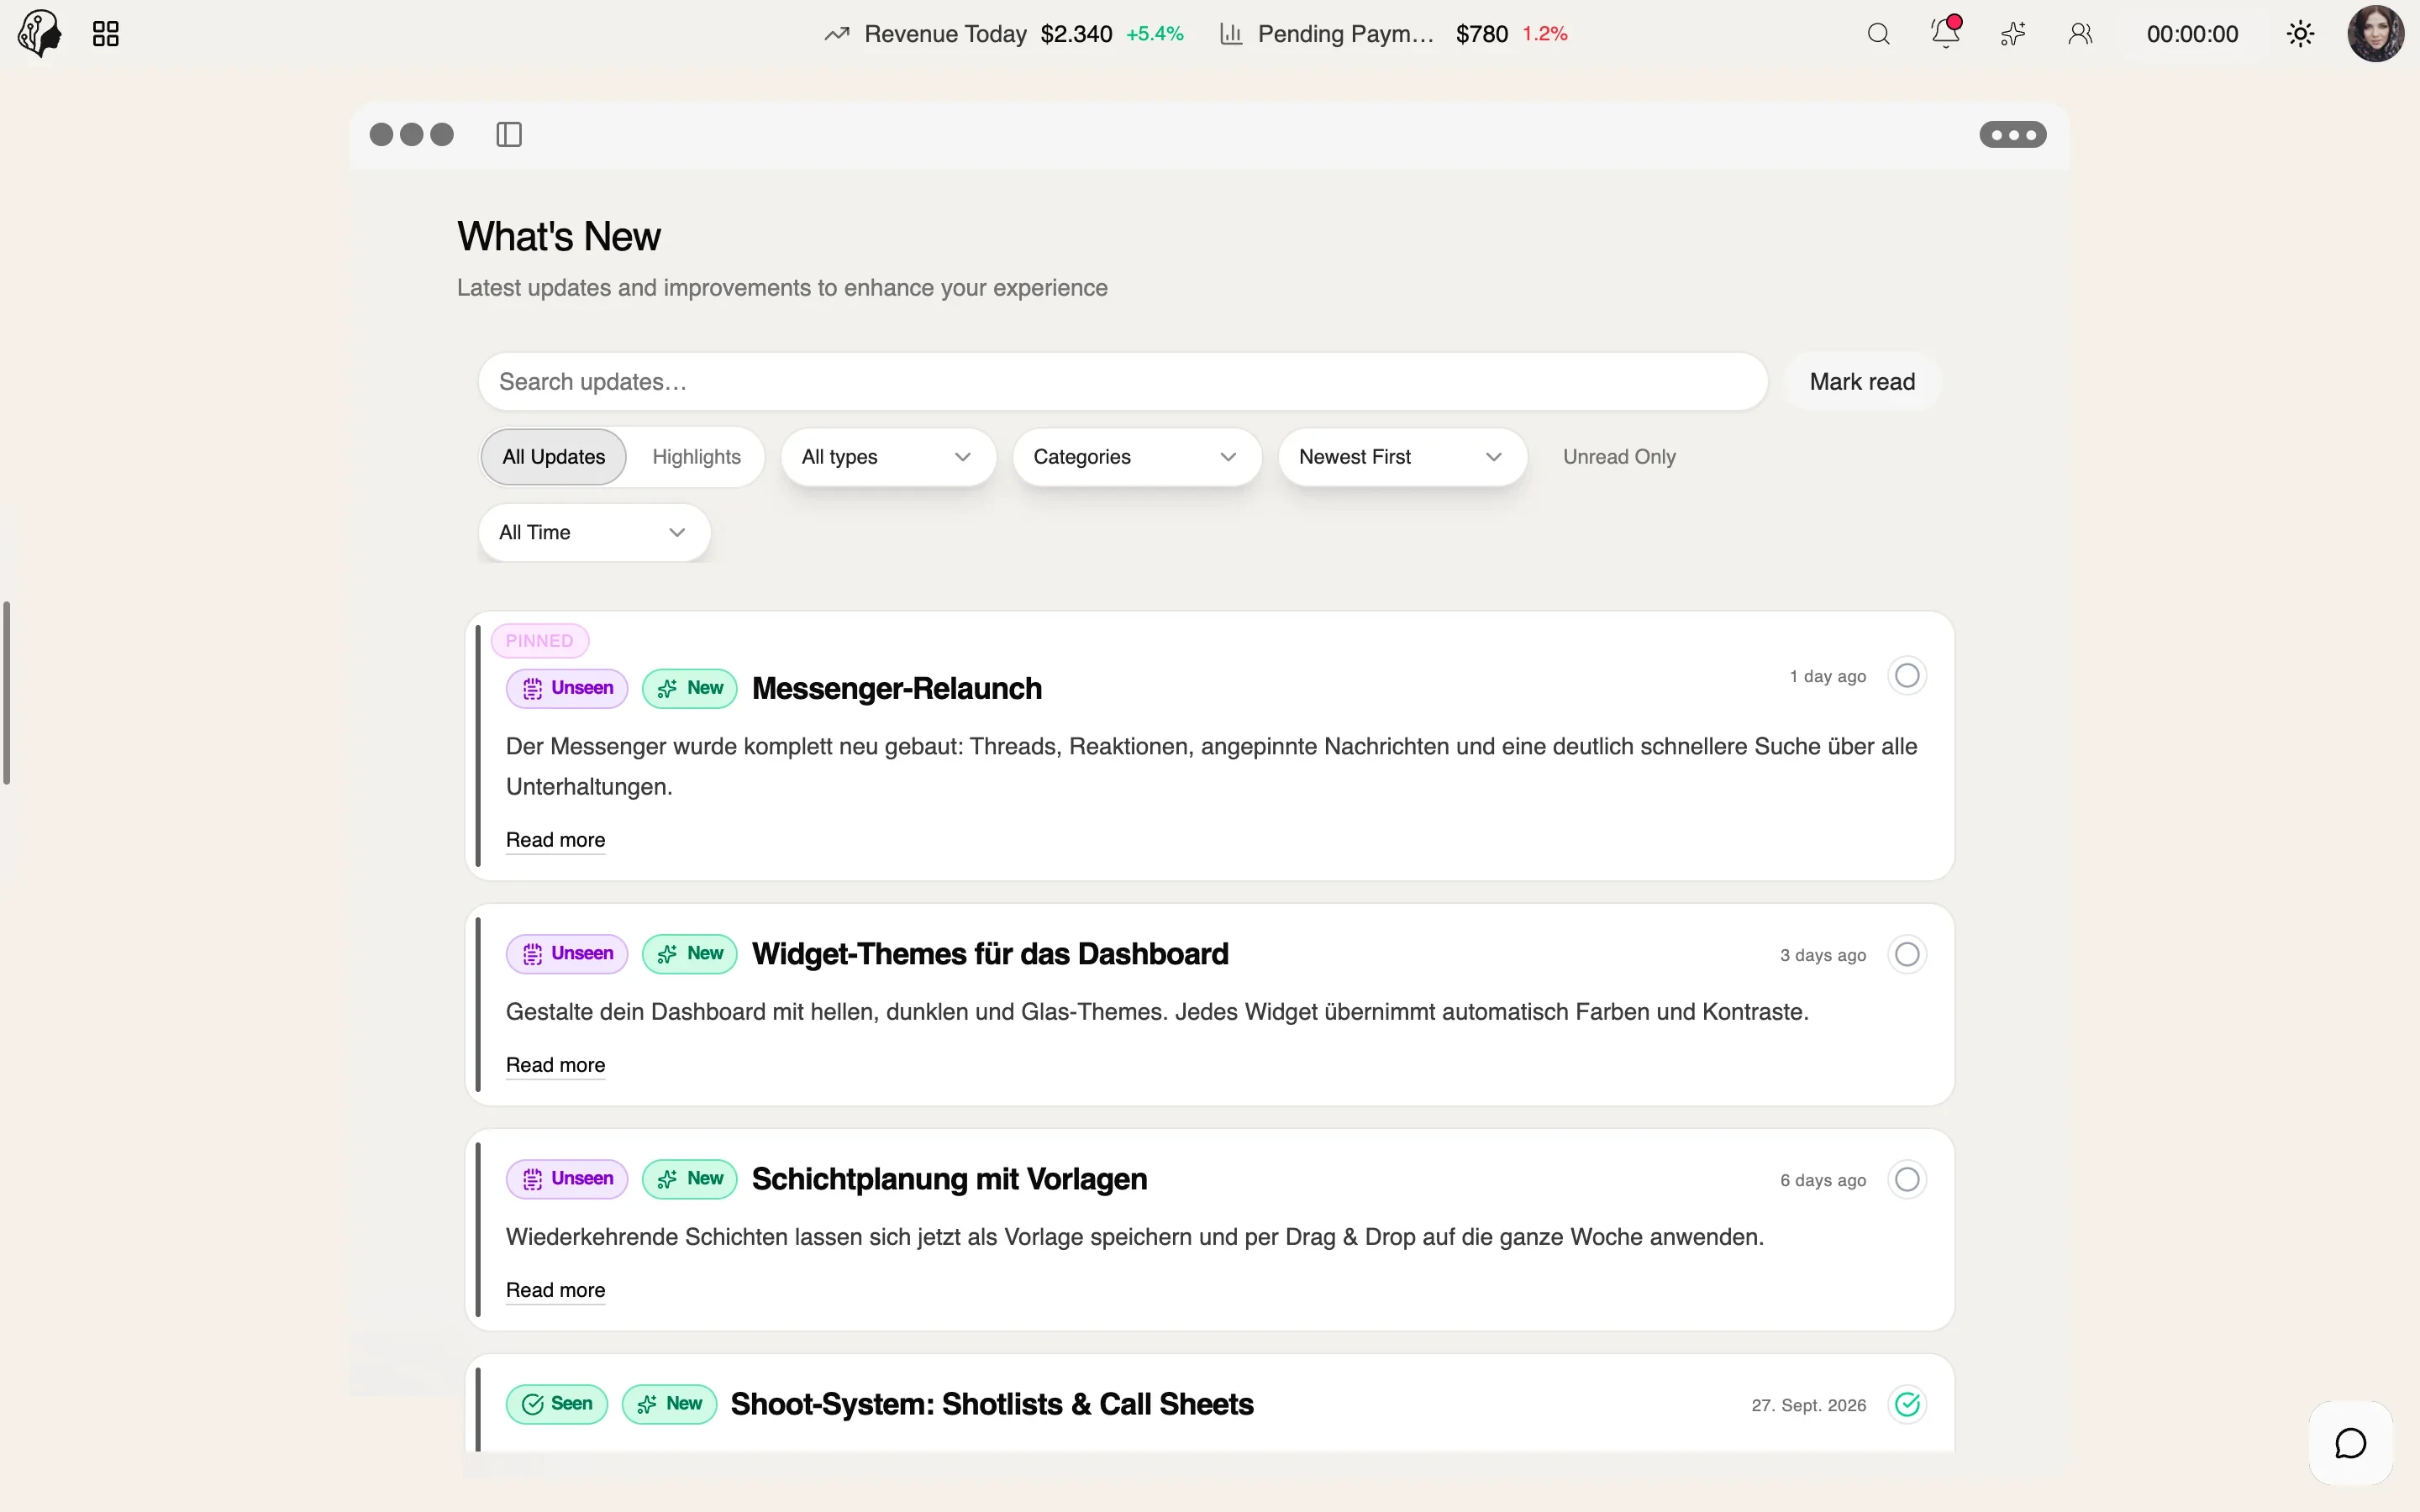Screen dimensions: 2420x1512
Task: Click the PINNED label
Action: (539, 641)
